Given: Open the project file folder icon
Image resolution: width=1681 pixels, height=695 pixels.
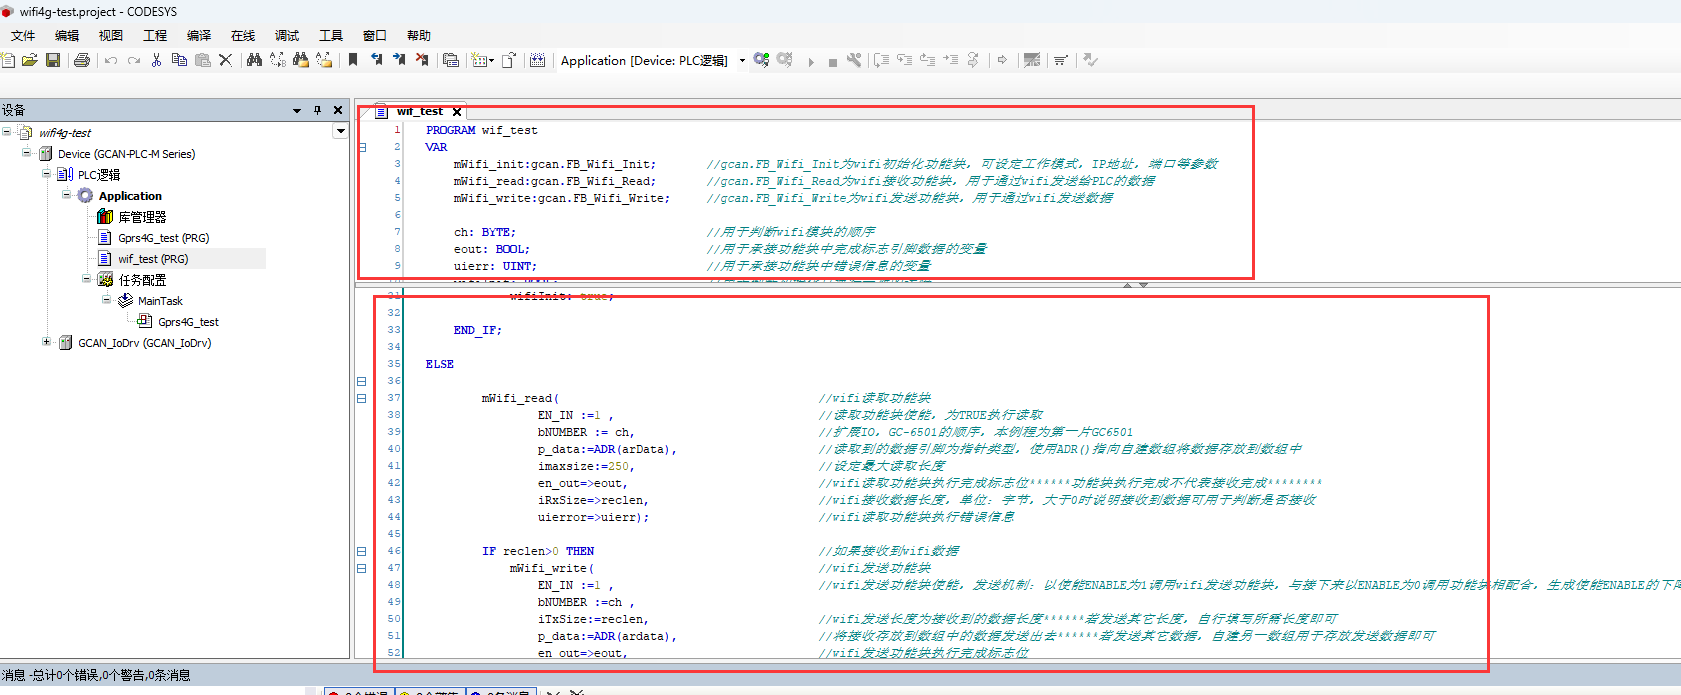Looking at the screenshot, I should pyautogui.click(x=30, y=60).
